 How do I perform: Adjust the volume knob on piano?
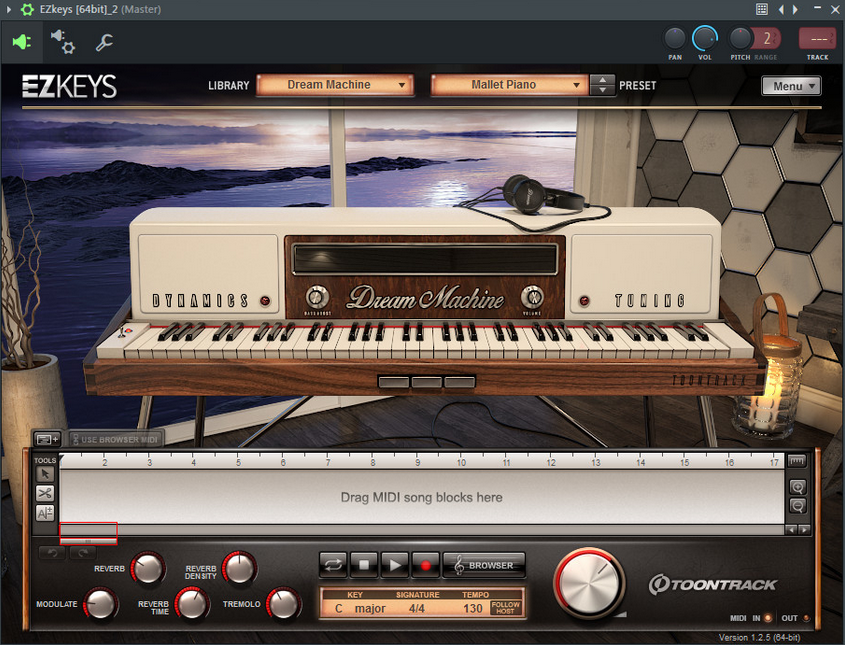pos(532,297)
